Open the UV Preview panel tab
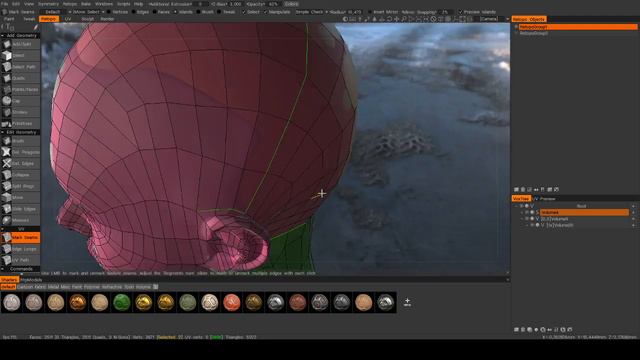 [x=544, y=198]
